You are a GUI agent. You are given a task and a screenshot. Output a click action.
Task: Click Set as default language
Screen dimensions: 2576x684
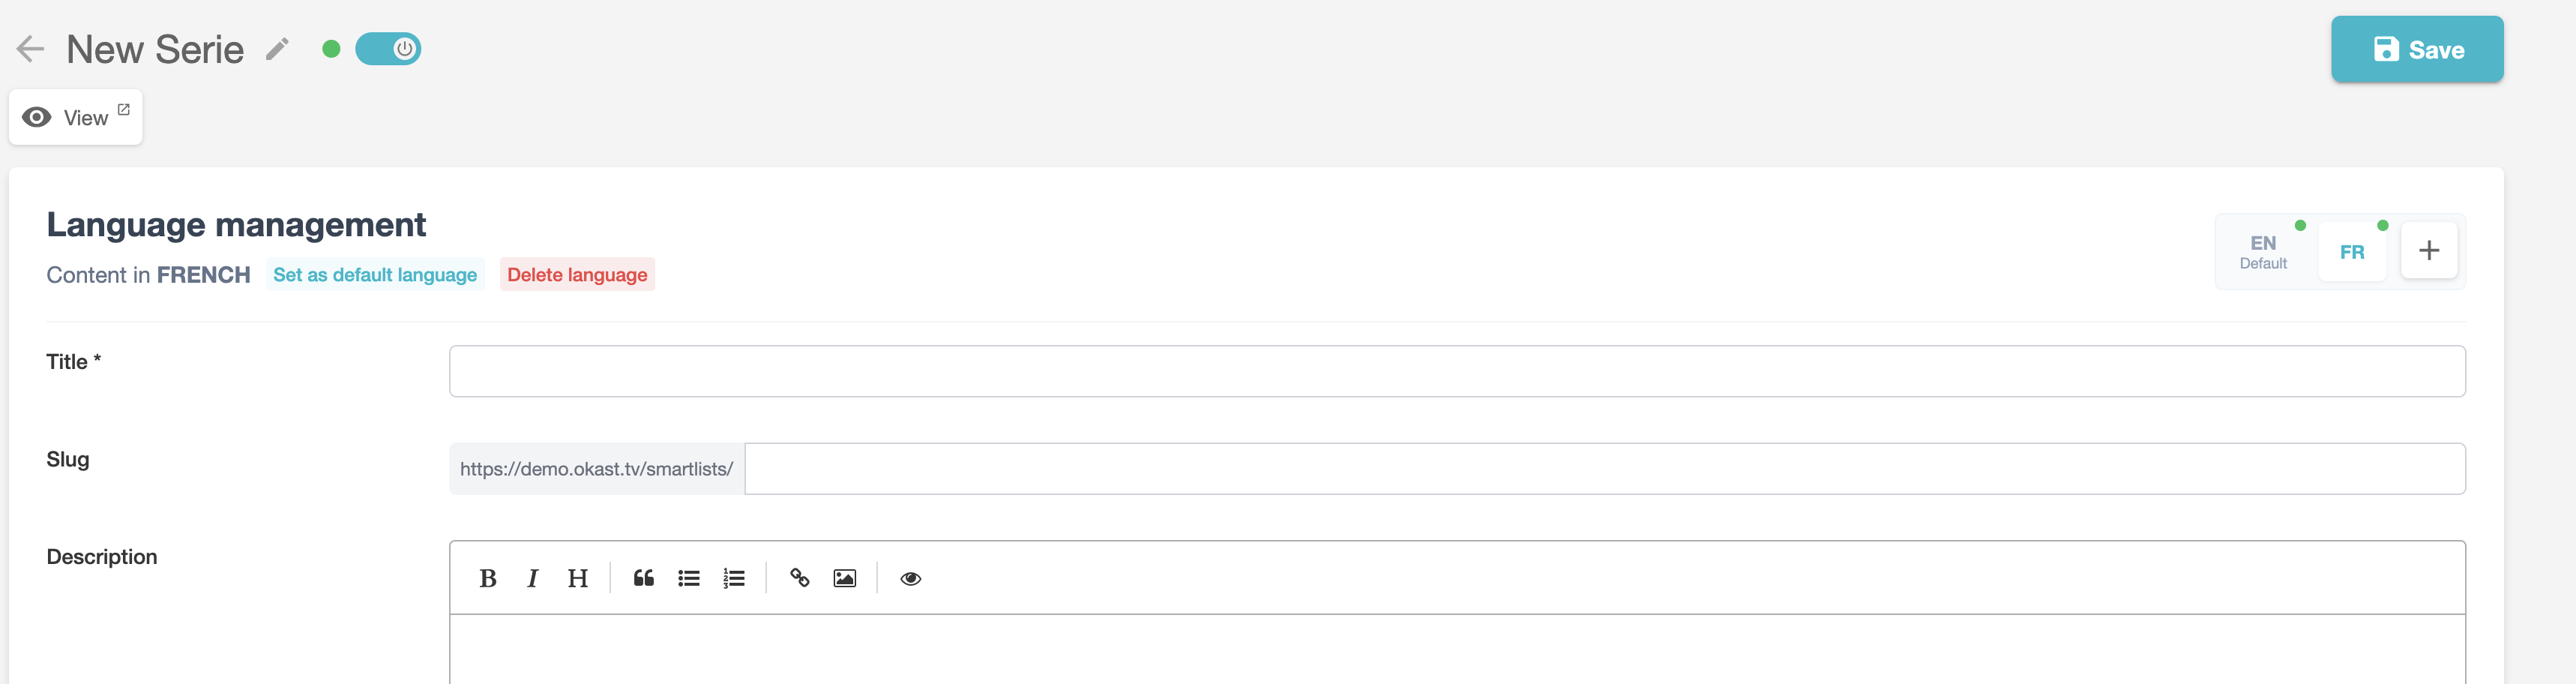[375, 275]
